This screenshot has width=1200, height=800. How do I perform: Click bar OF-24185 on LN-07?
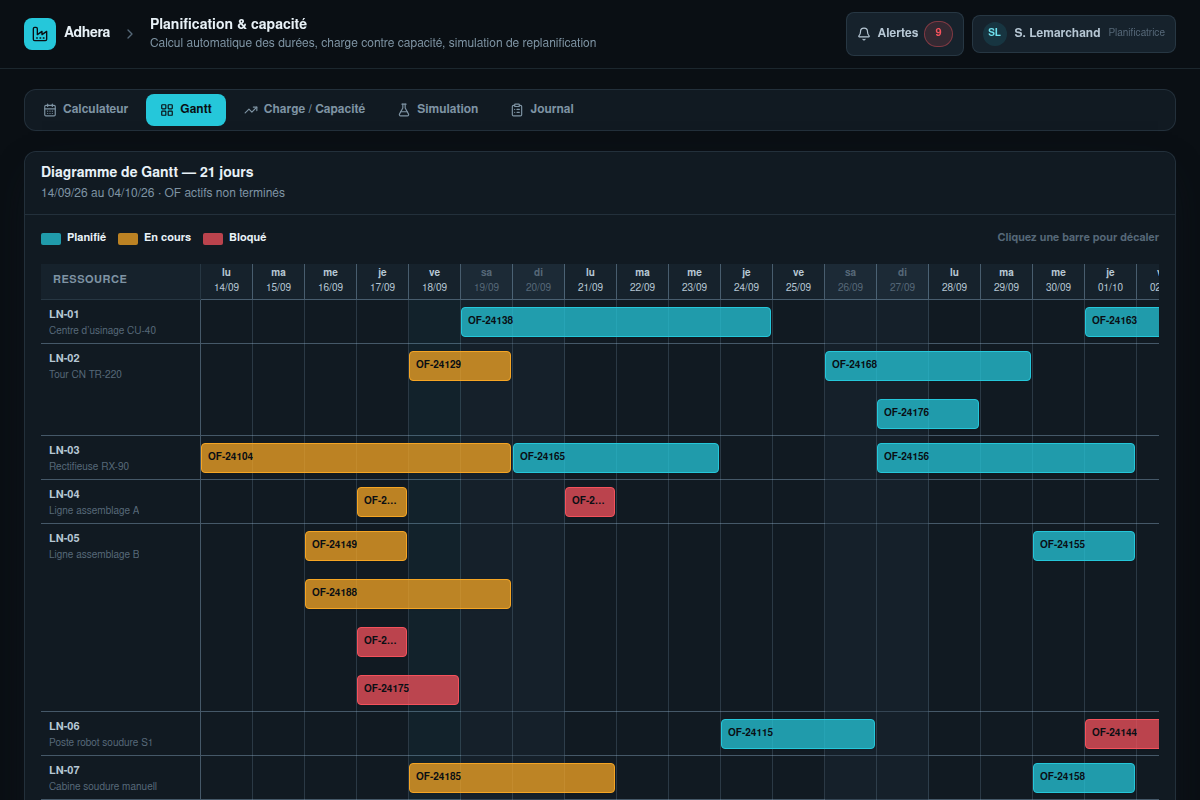(512, 777)
